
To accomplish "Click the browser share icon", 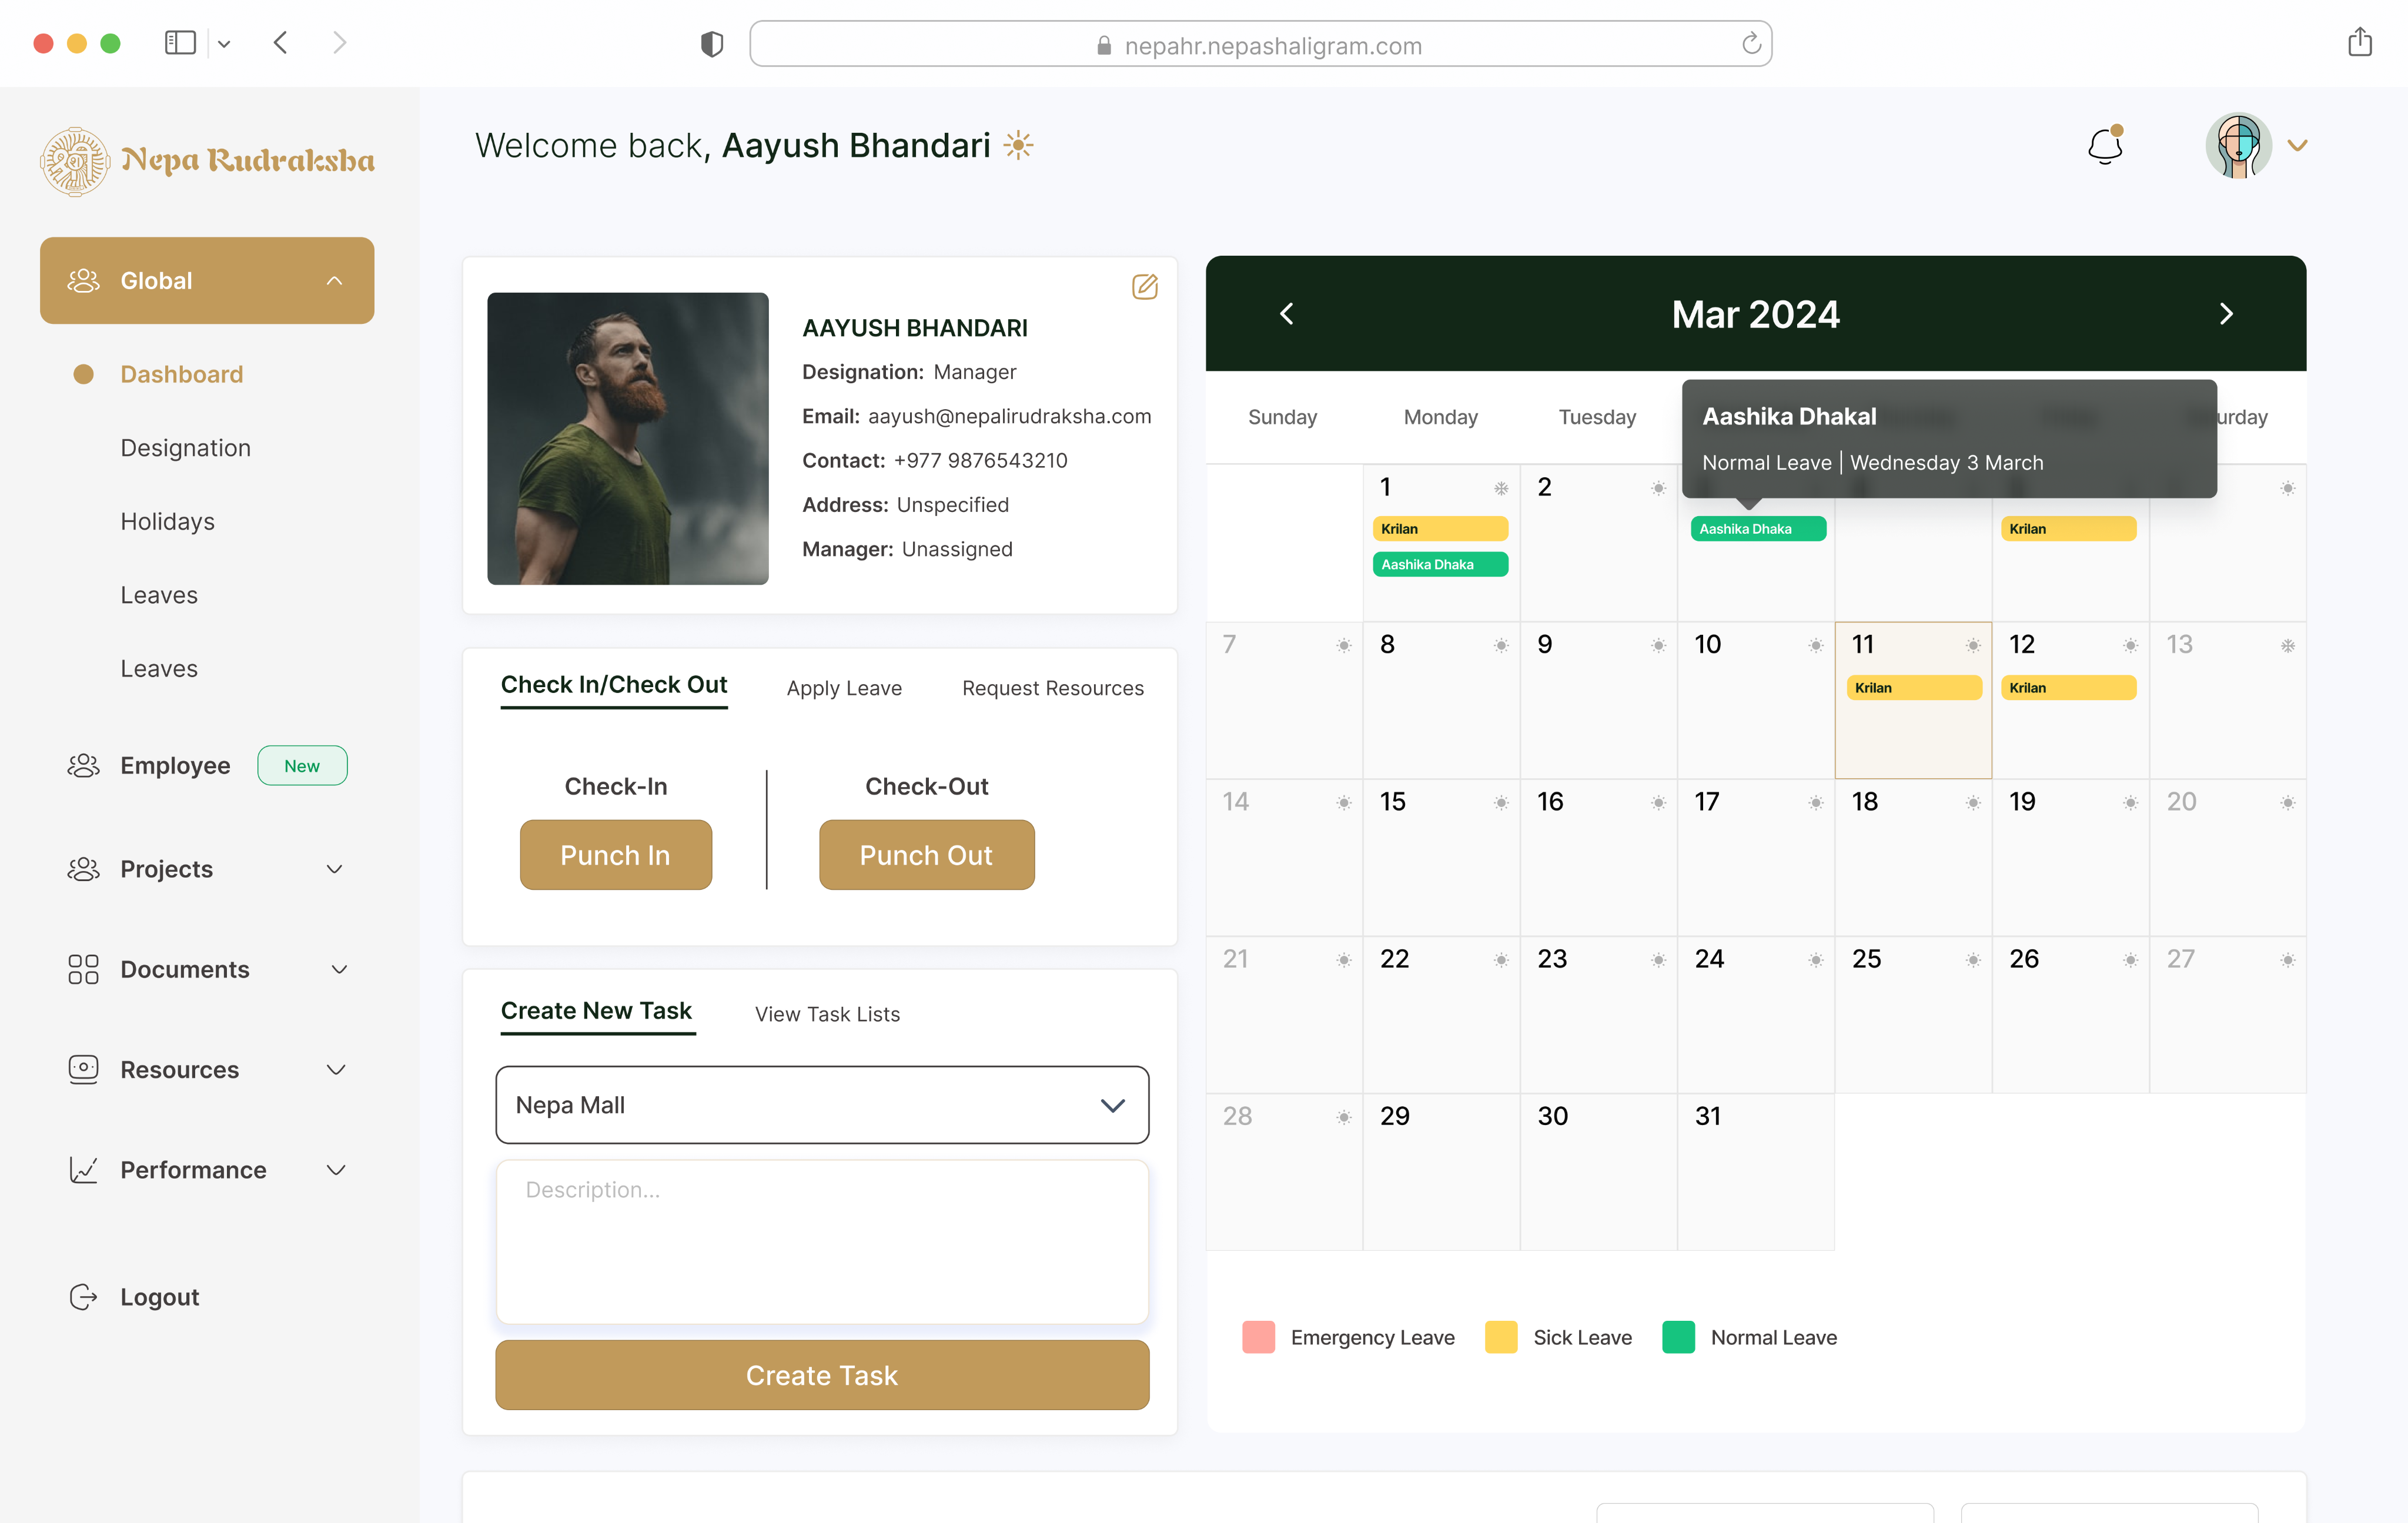I will tap(2359, 43).
